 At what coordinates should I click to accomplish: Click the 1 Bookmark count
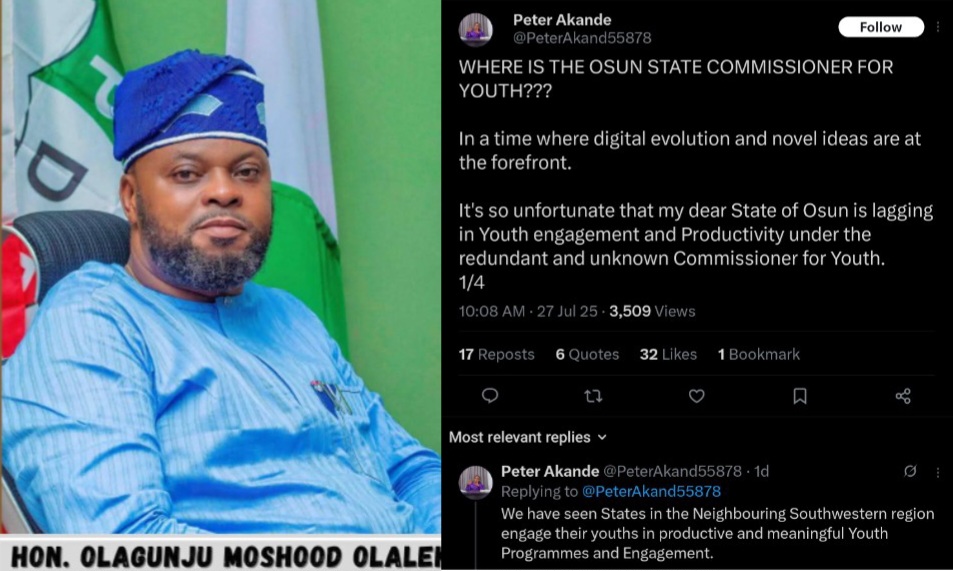tap(759, 355)
